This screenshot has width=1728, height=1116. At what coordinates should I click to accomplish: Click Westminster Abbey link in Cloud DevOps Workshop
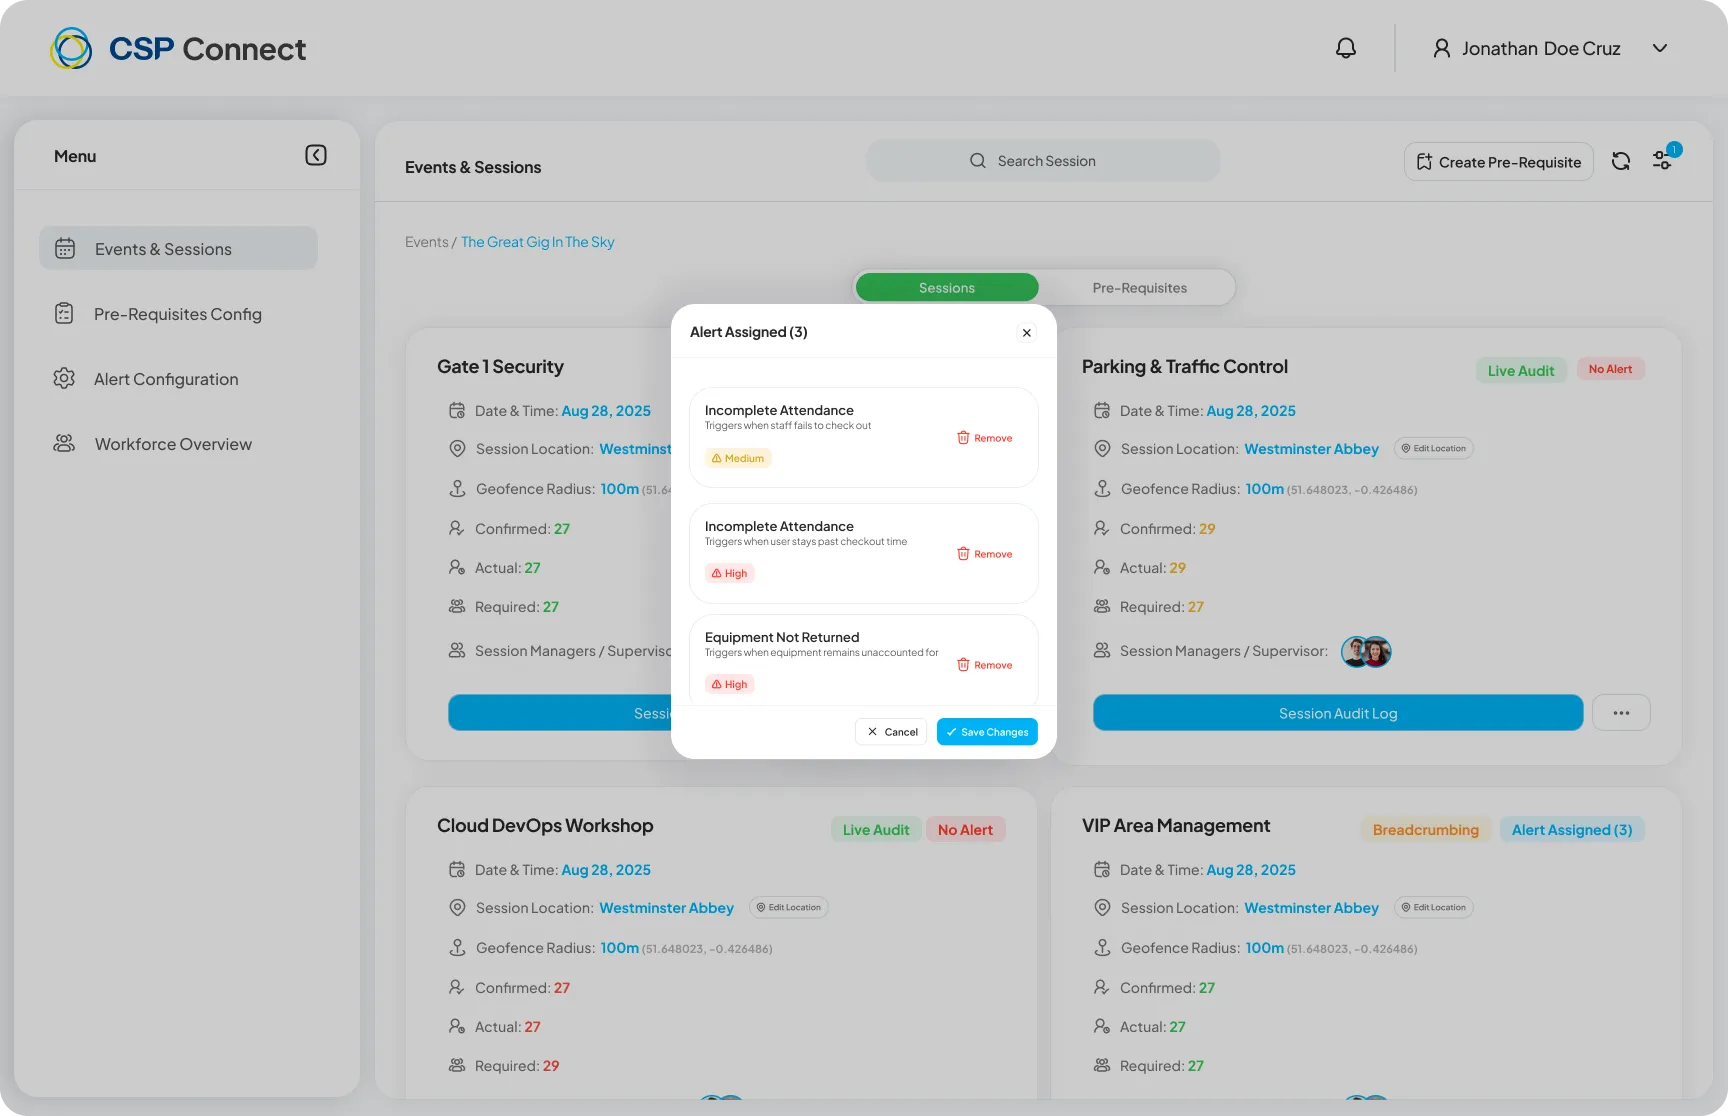pos(666,908)
